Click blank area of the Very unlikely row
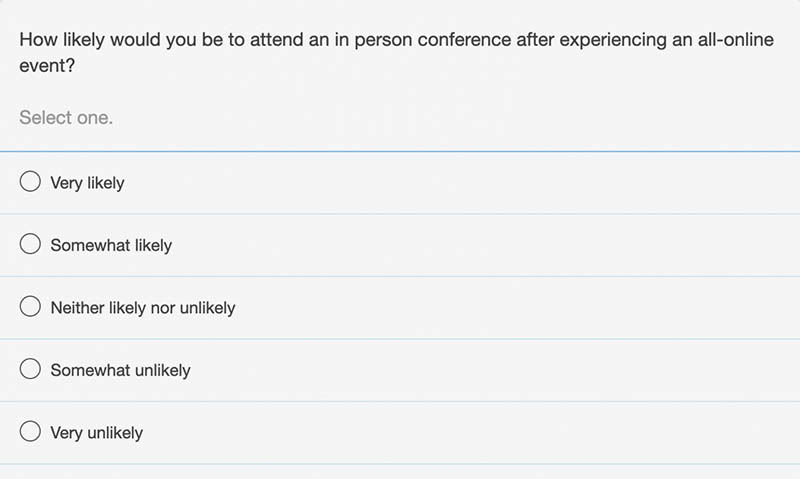 coord(469,433)
